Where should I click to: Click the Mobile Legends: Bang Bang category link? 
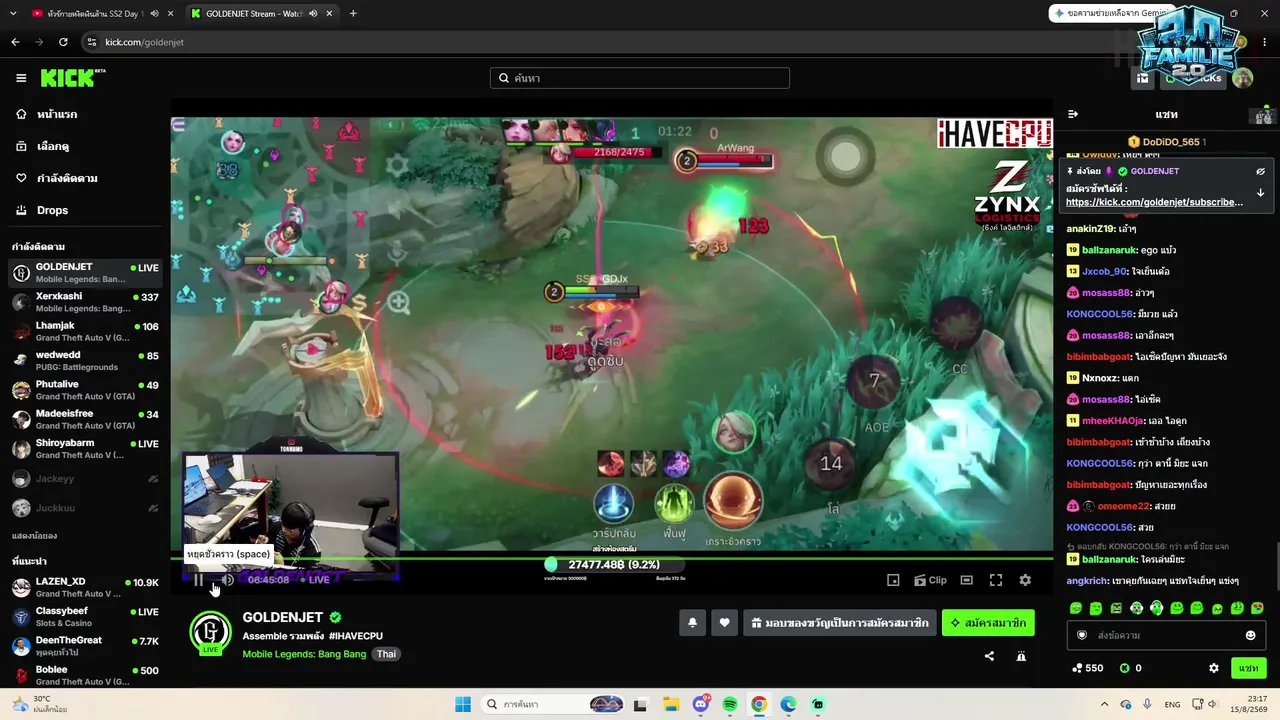(x=304, y=654)
